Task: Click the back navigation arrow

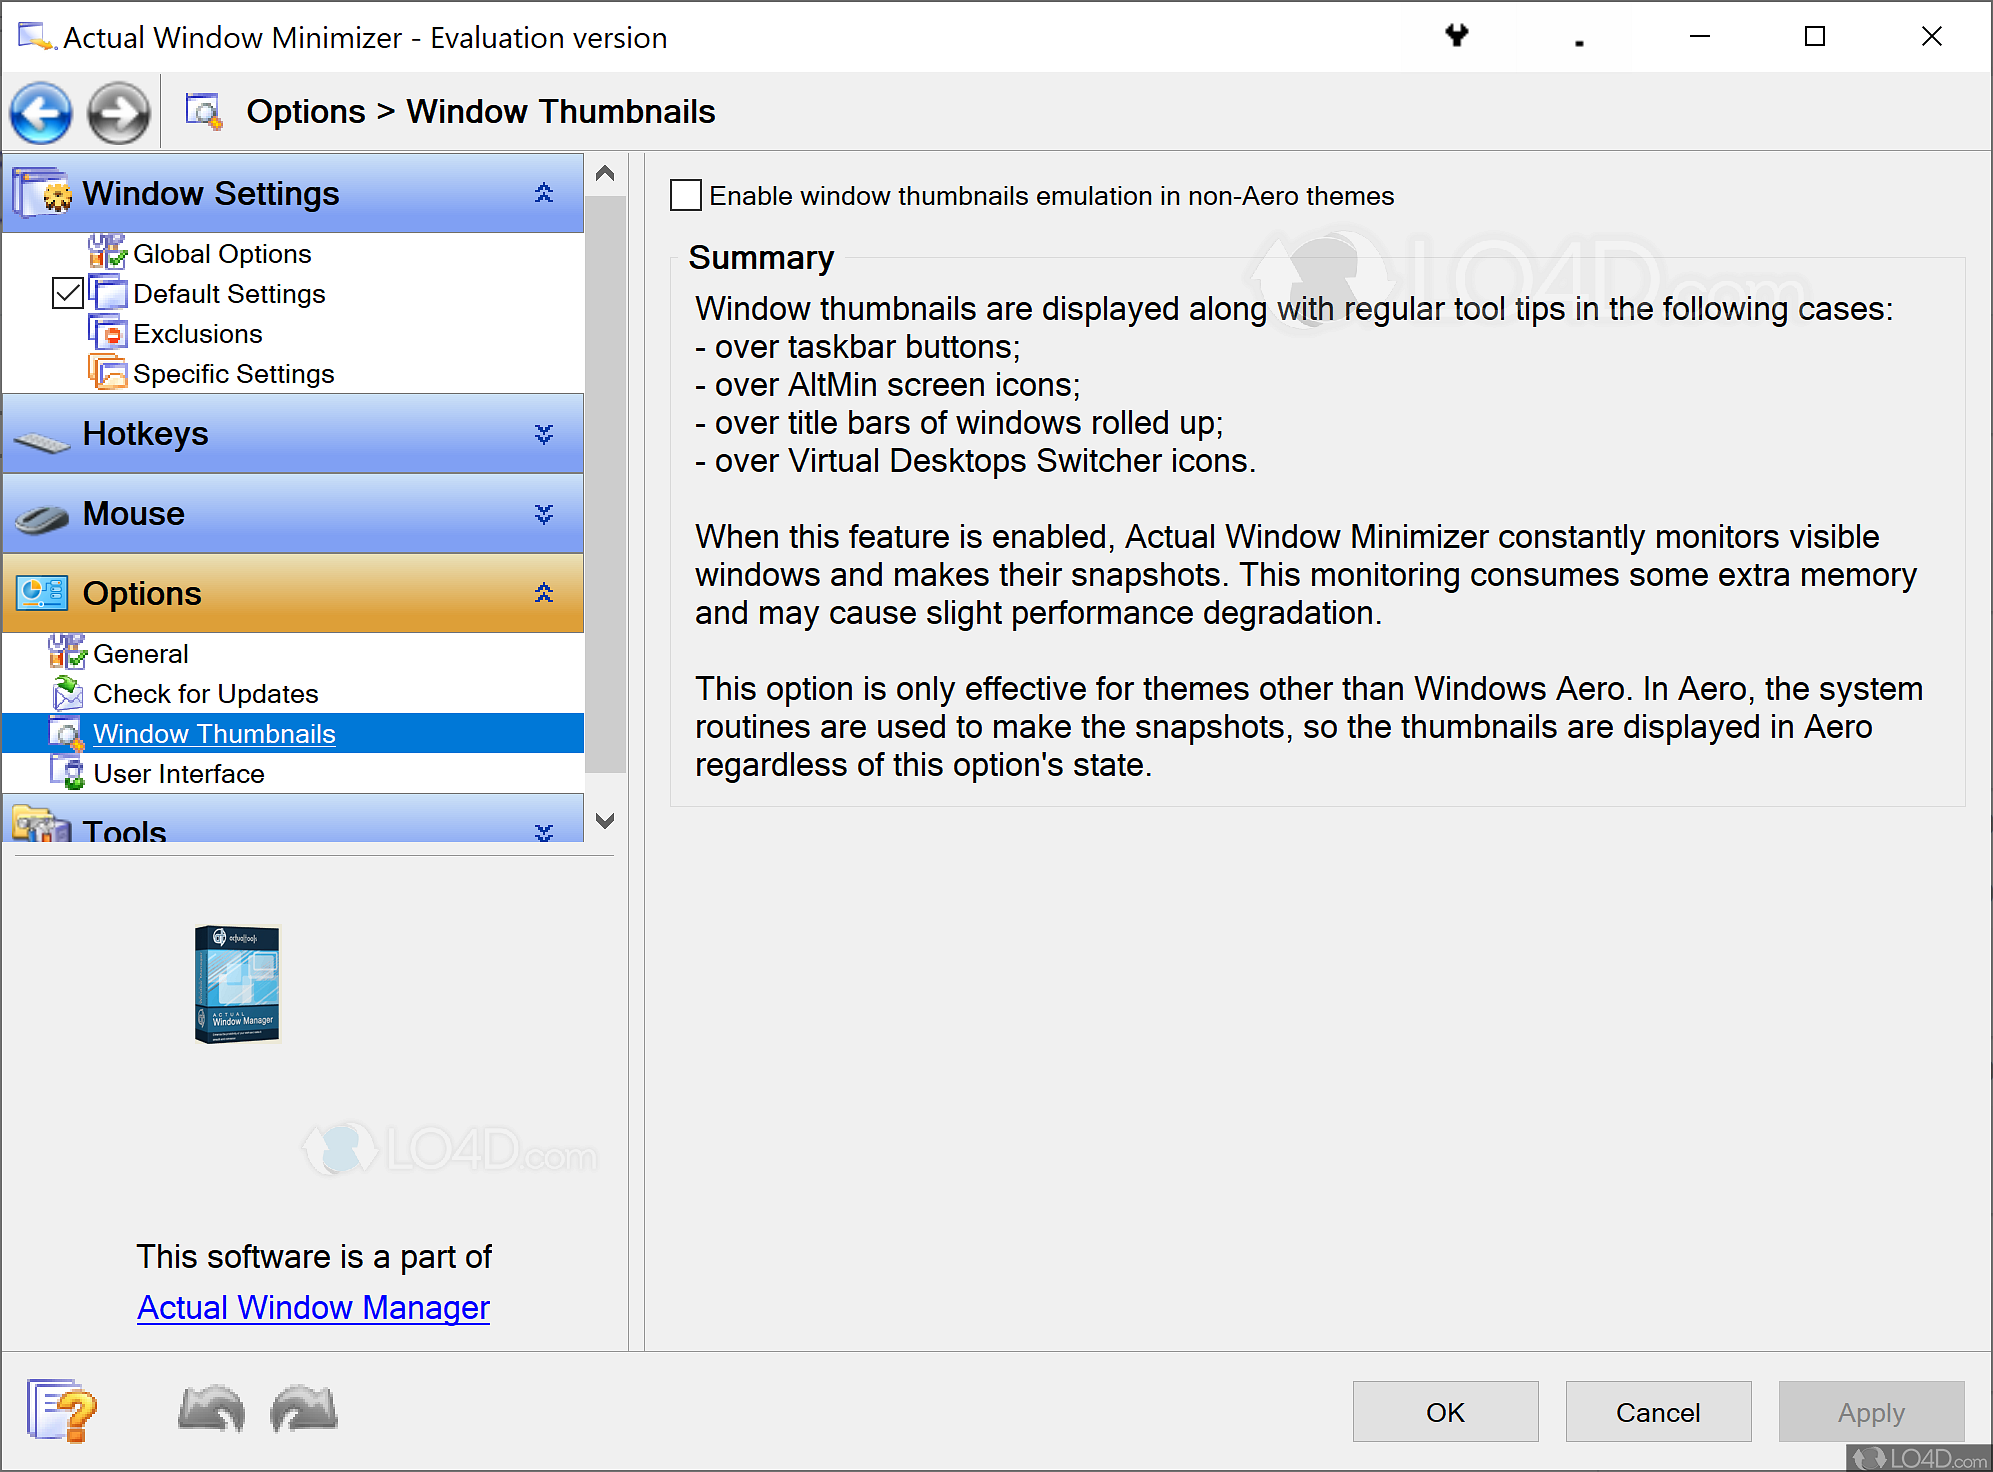Action: [40, 112]
